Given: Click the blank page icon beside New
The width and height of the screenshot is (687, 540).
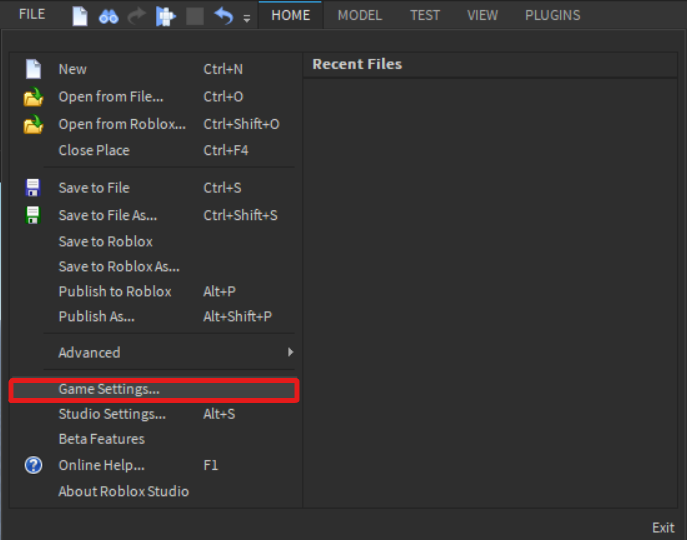Looking at the screenshot, I should [33, 69].
